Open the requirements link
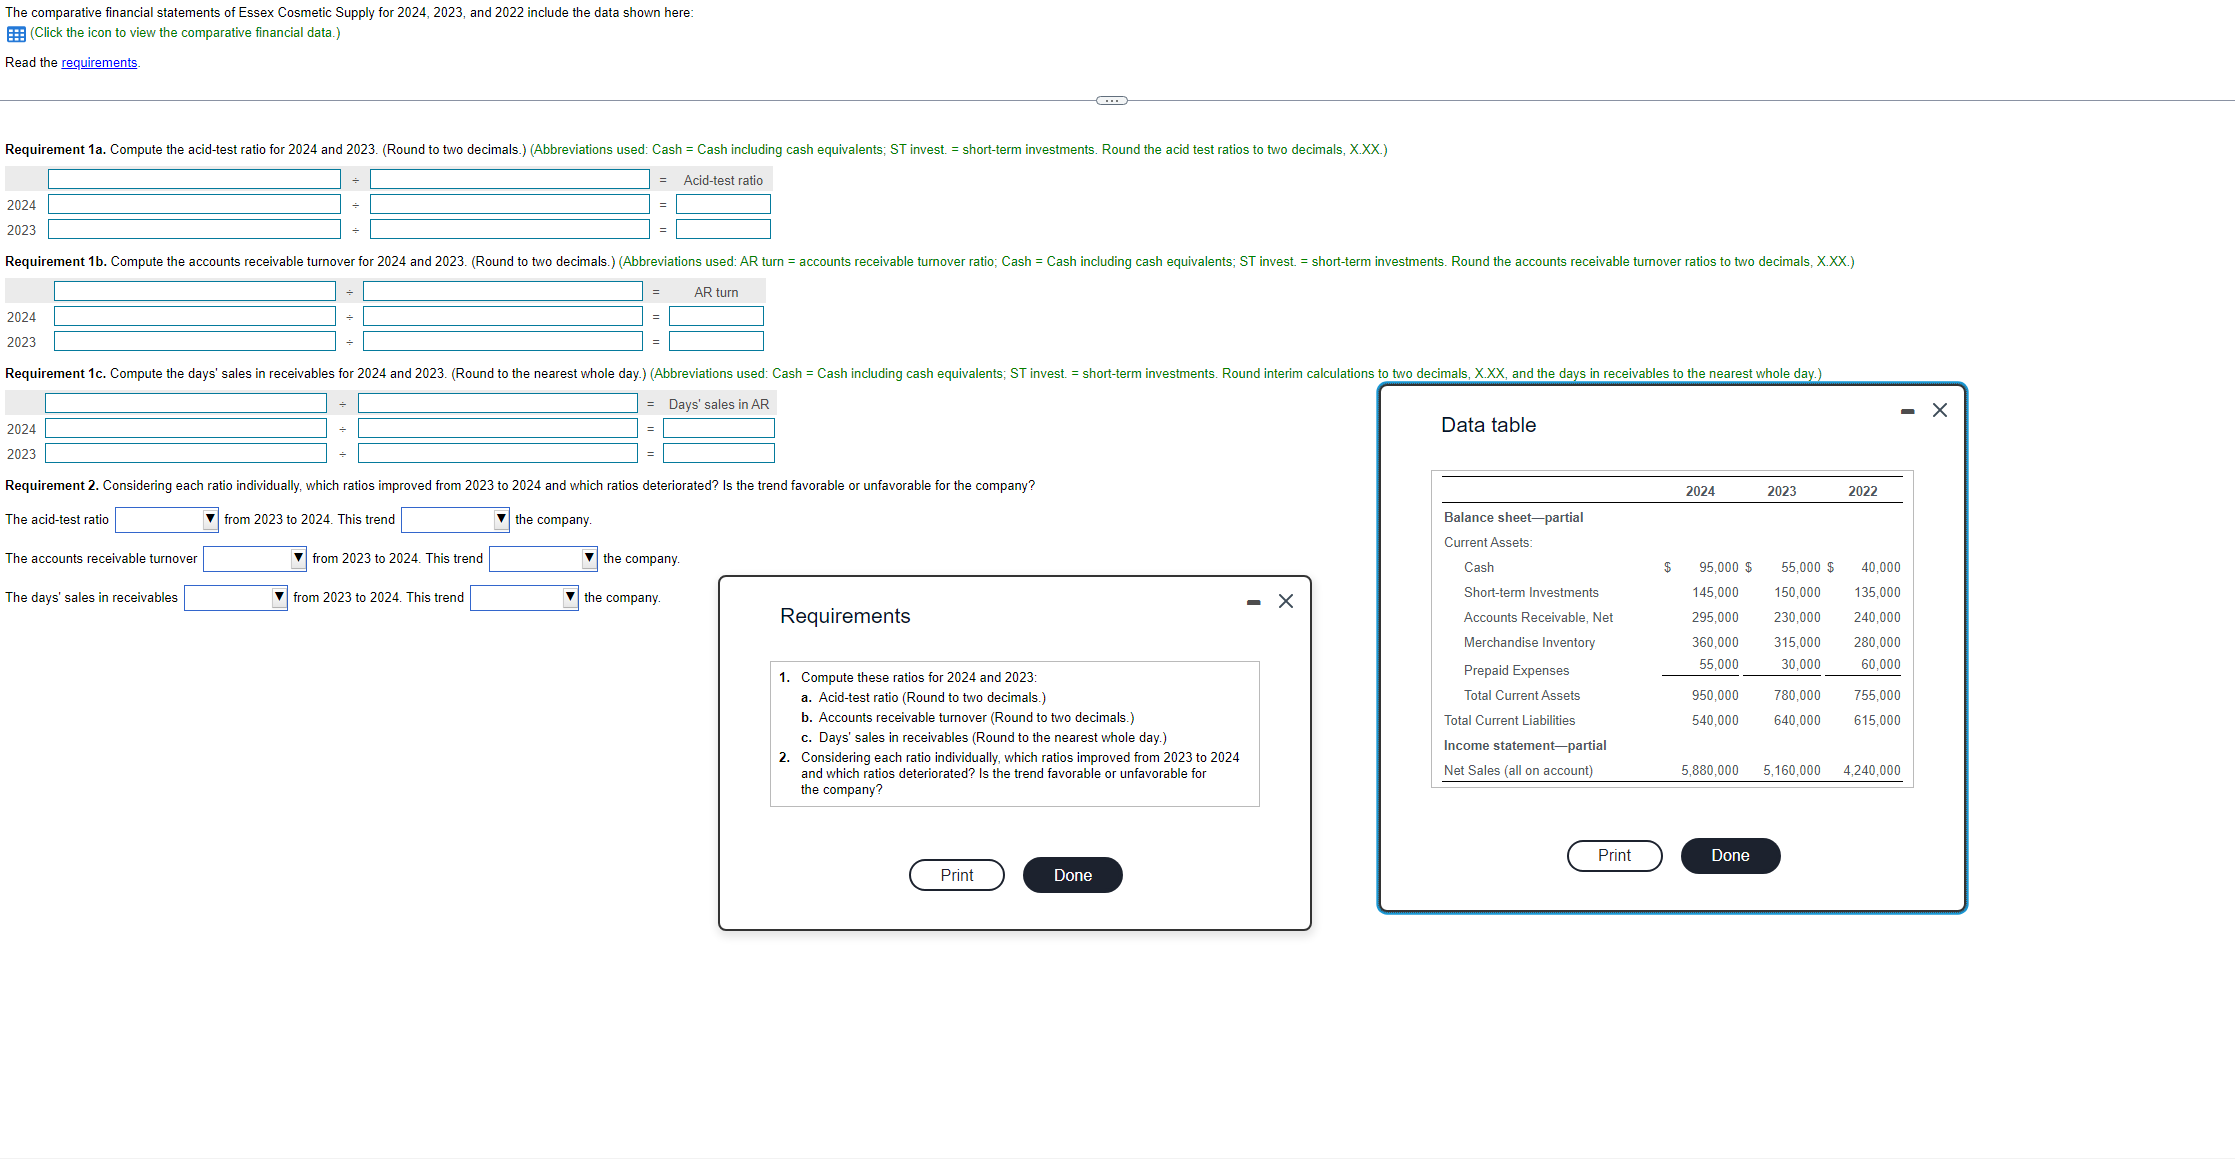The height and width of the screenshot is (1159, 2235). pyautogui.click(x=99, y=63)
